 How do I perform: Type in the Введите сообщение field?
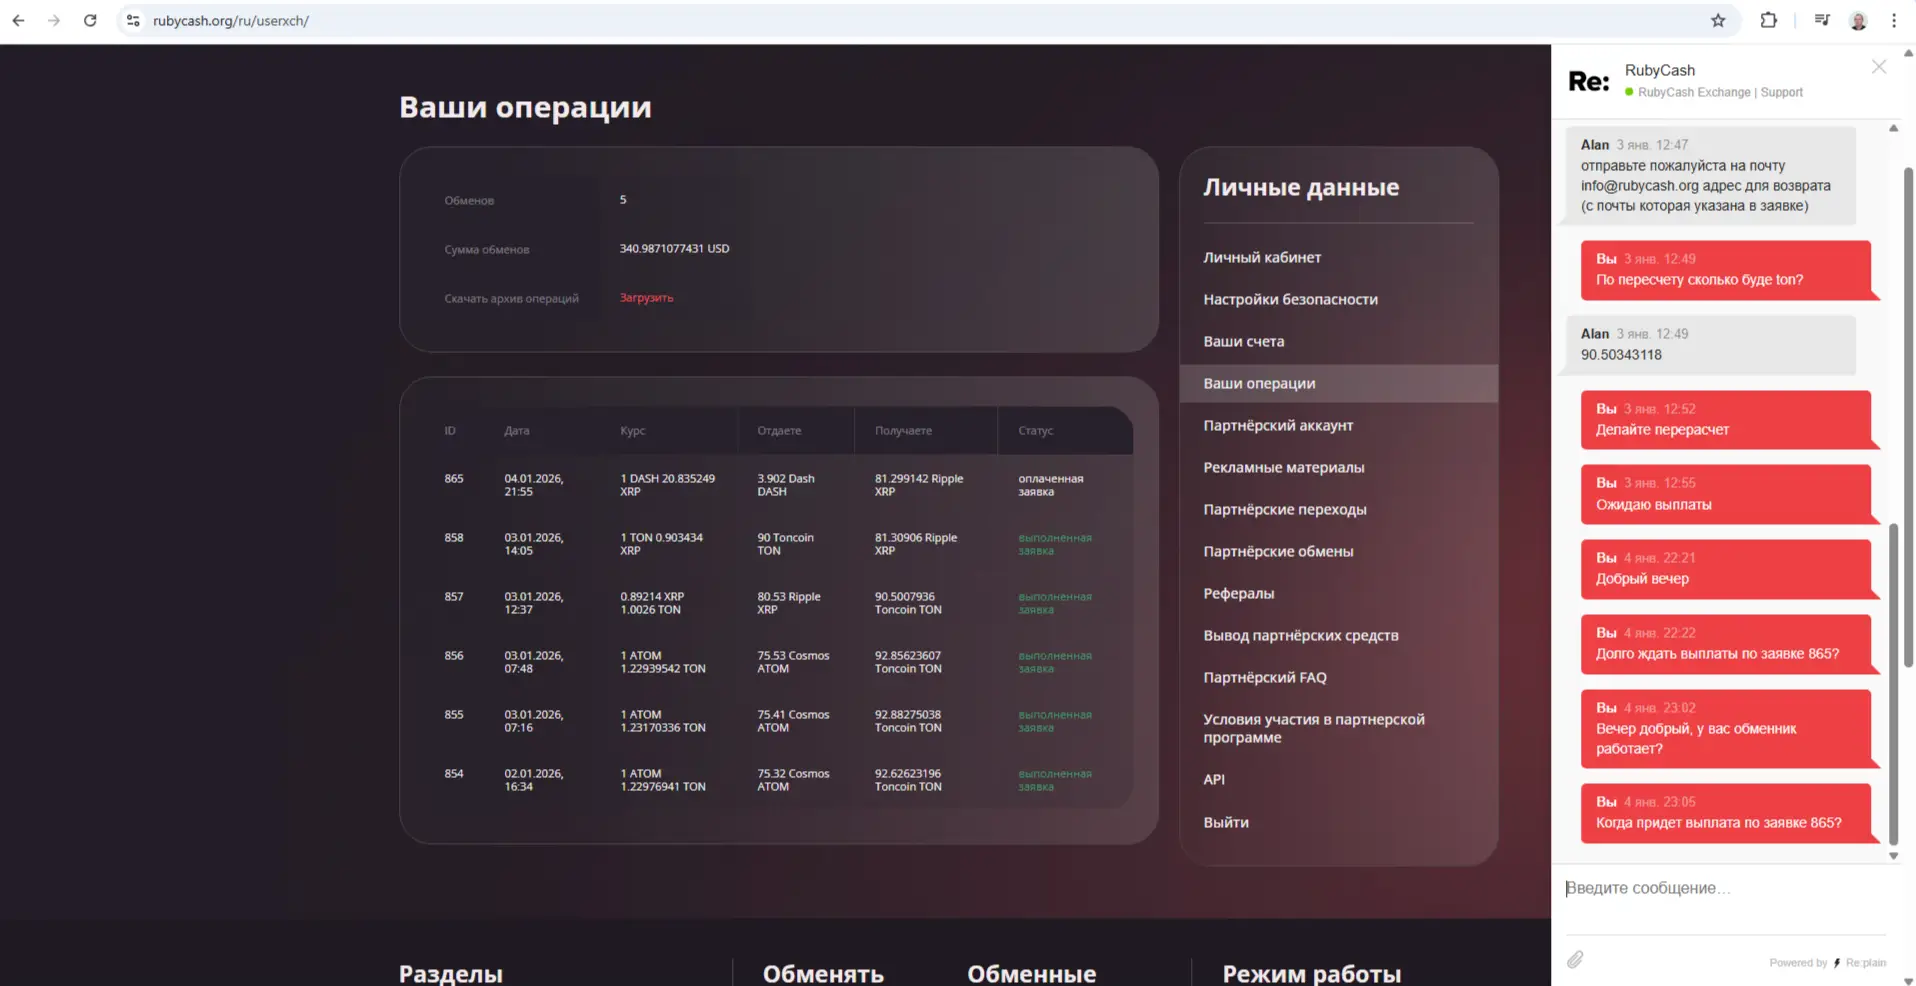click(1720, 888)
